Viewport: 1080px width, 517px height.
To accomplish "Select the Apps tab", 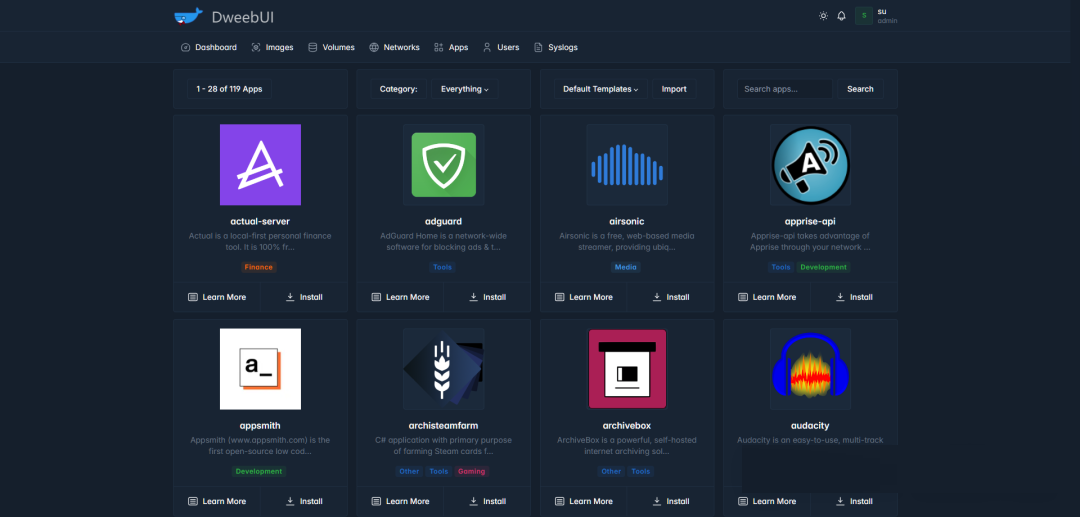I will coord(451,48).
